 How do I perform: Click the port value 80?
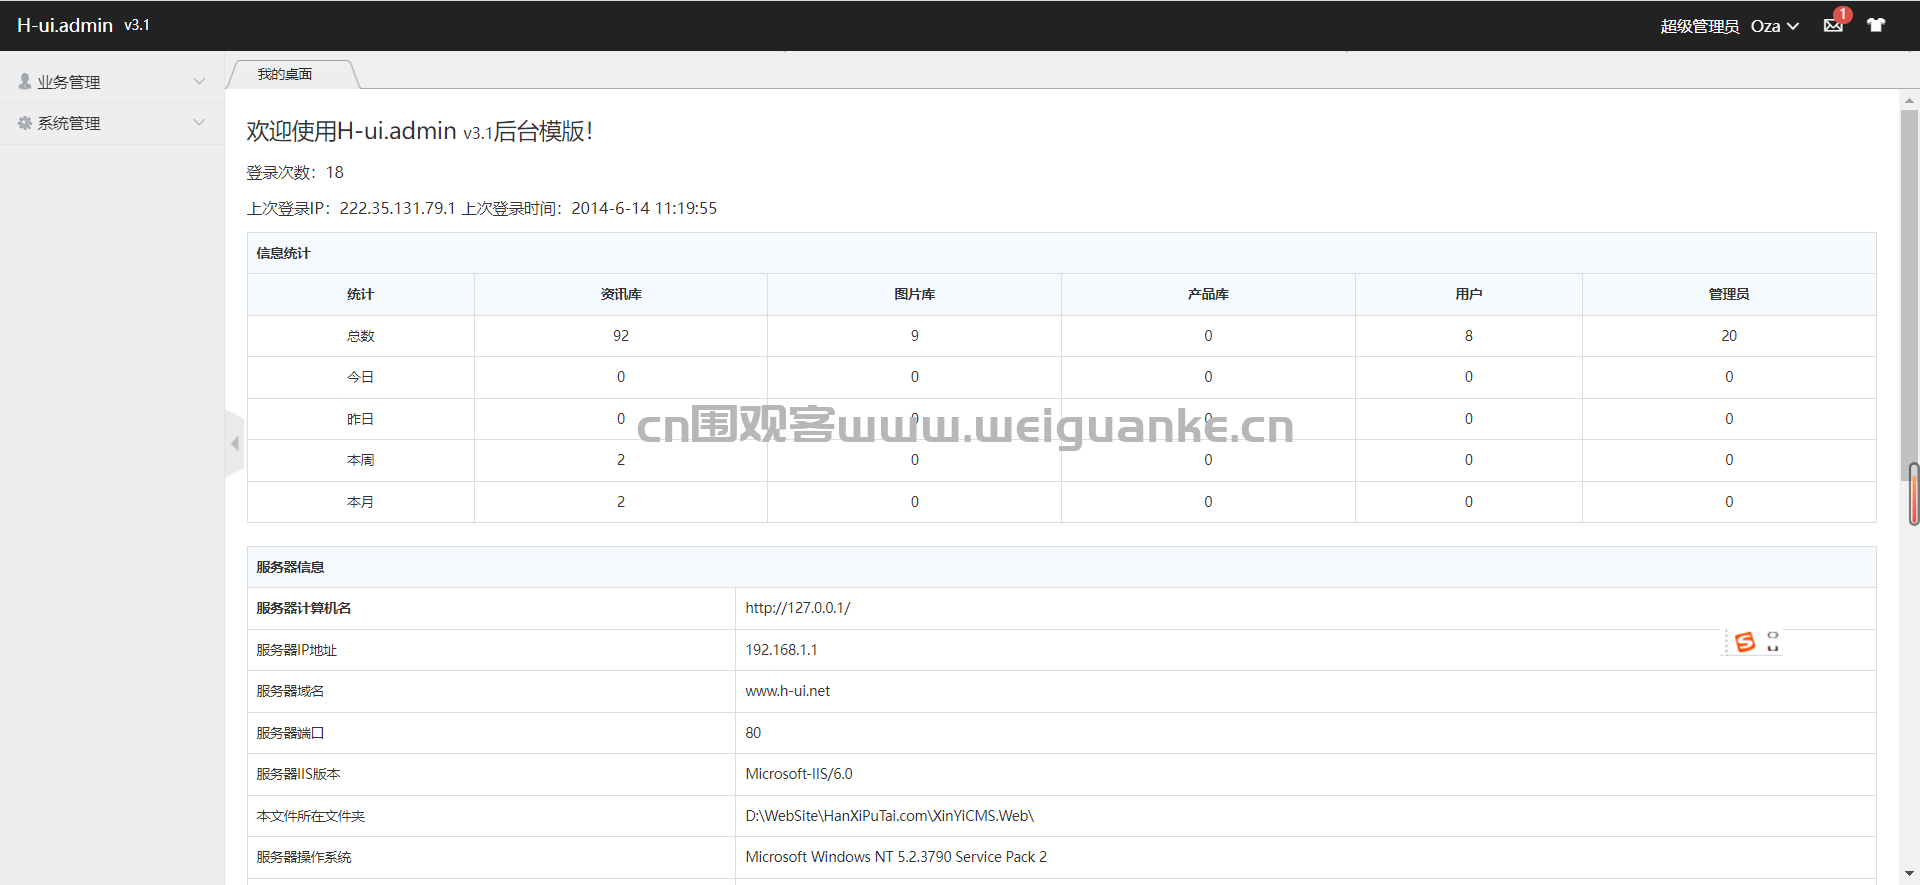(x=753, y=733)
